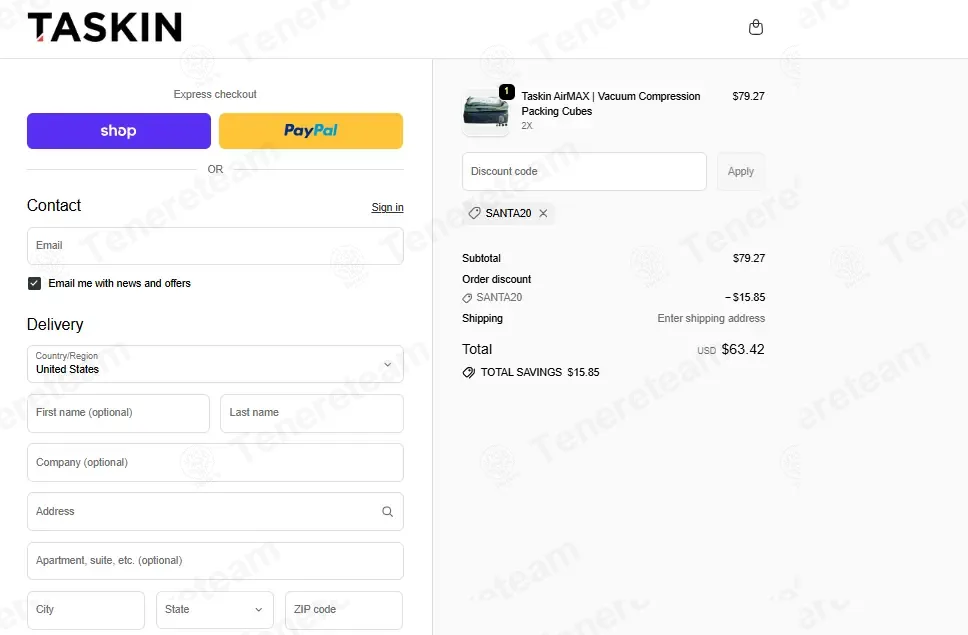Image resolution: width=968 pixels, height=635 pixels.
Task: Uncheck Email me with news and offers
Action: 35,283
